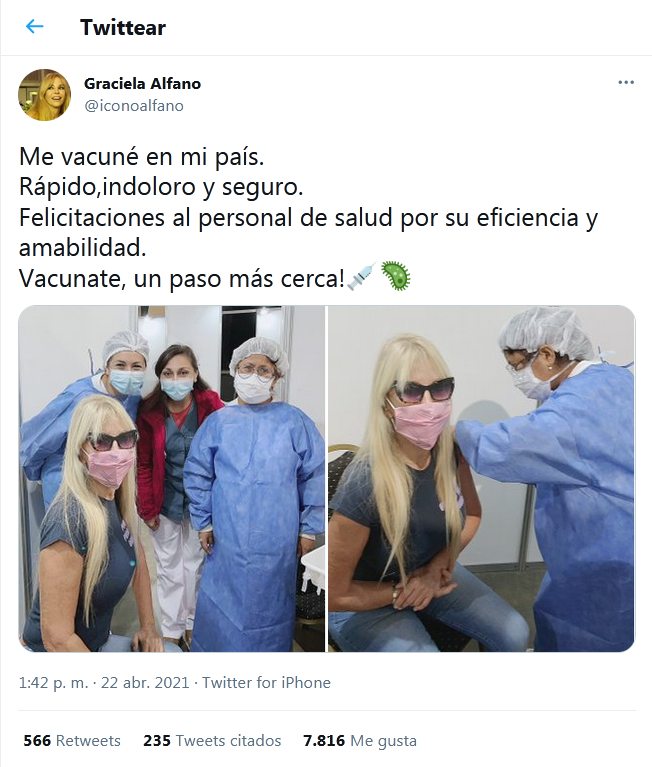View the 7.816 Me gusta list
This screenshot has width=652, height=767.
[x=360, y=741]
